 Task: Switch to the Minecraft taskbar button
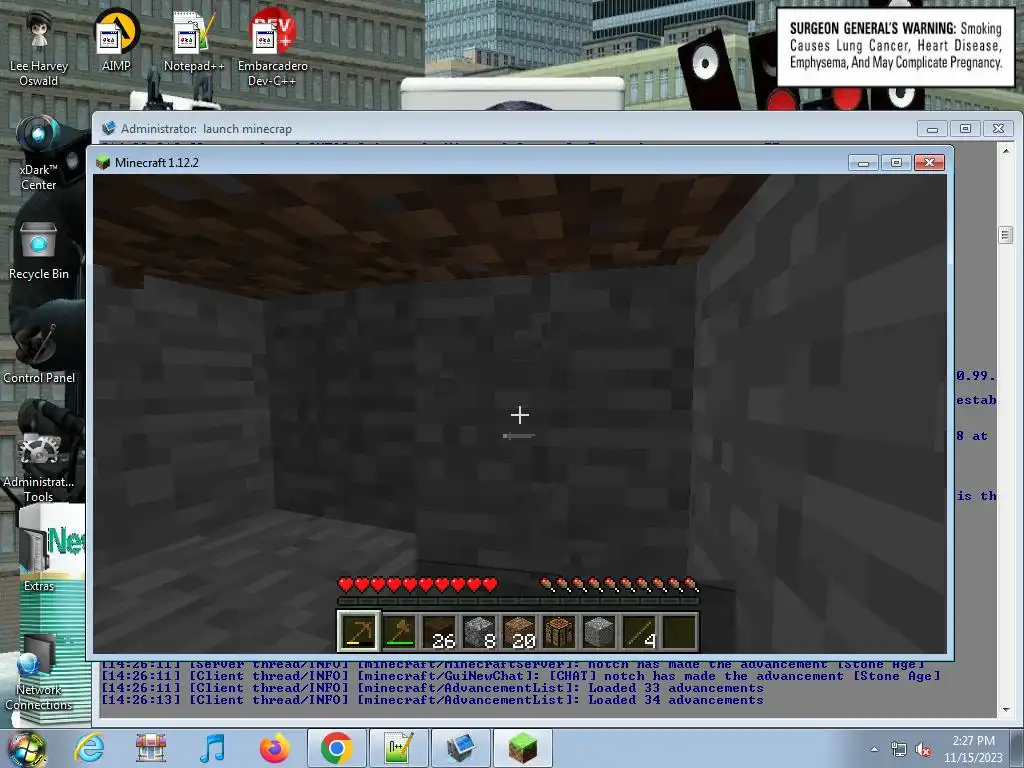click(523, 748)
